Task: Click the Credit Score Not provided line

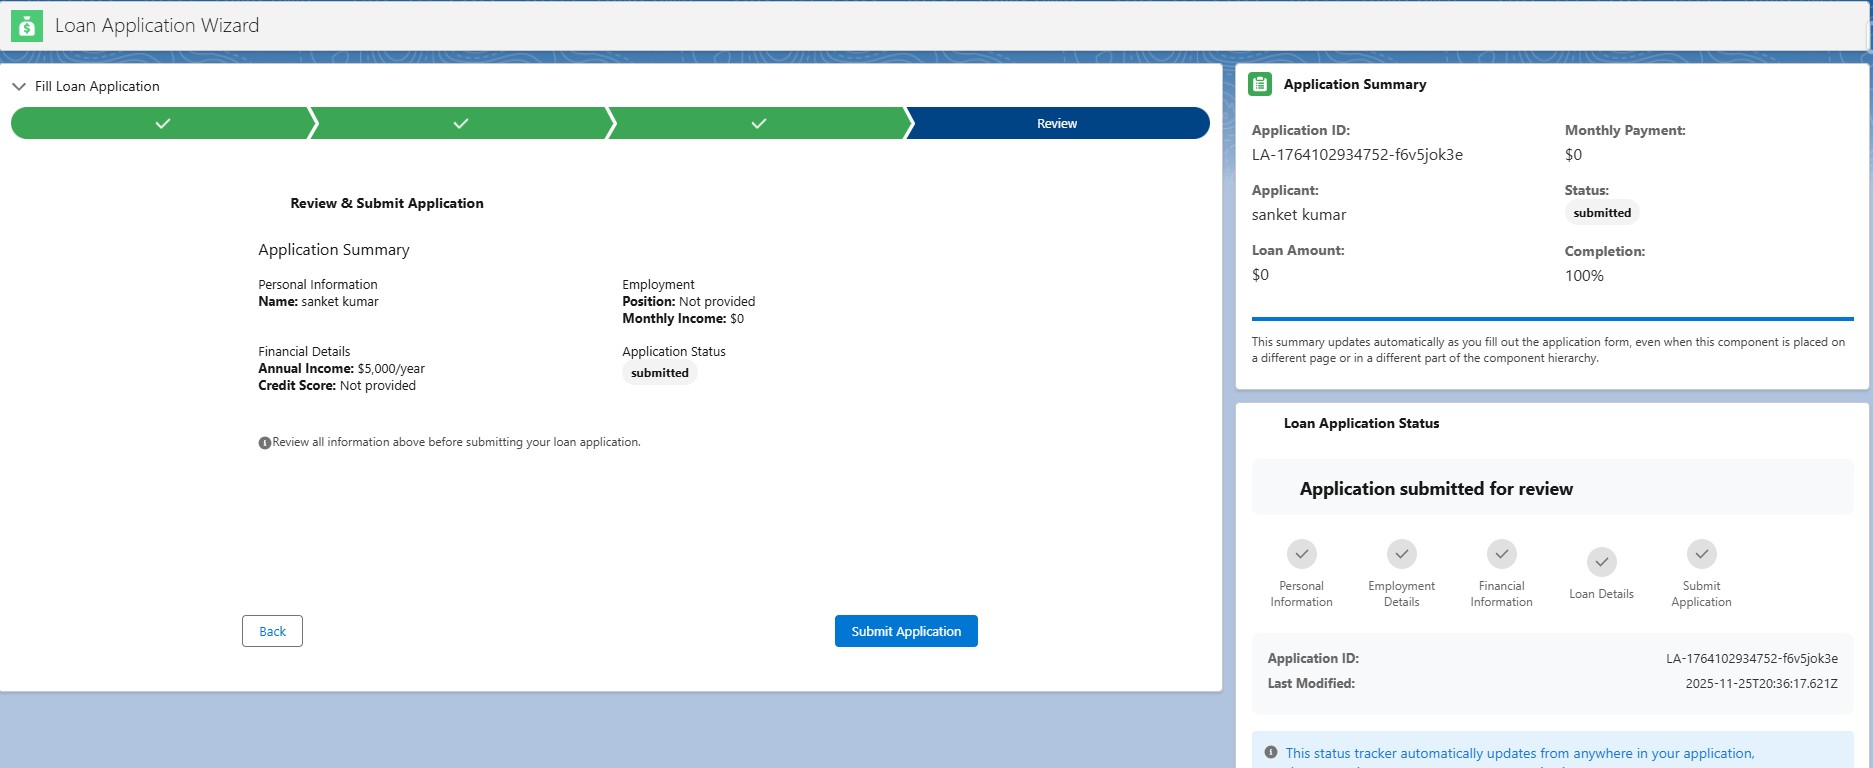Action: 337,386
